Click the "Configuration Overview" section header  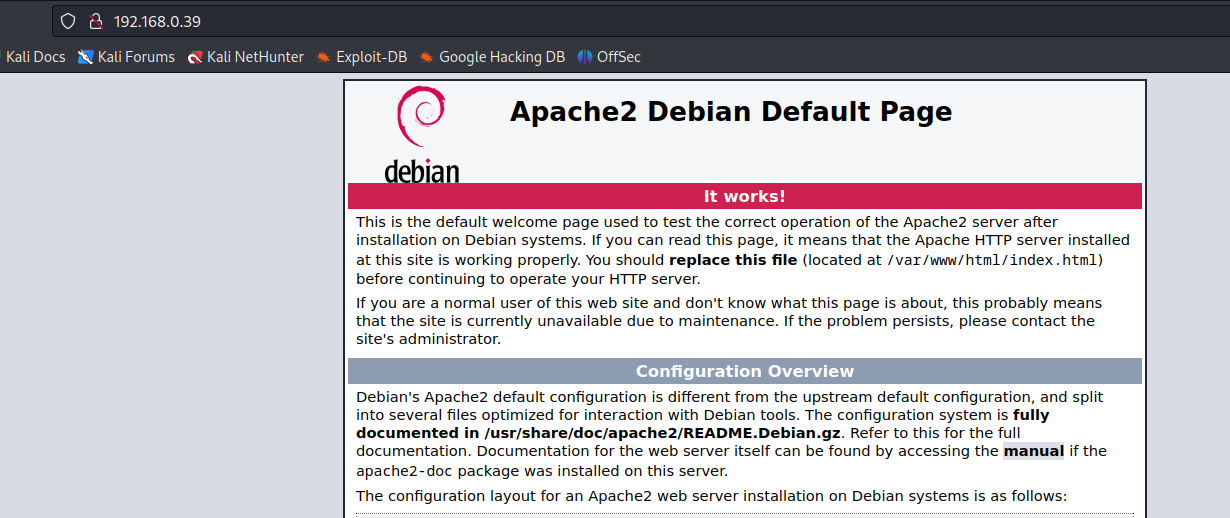(745, 371)
